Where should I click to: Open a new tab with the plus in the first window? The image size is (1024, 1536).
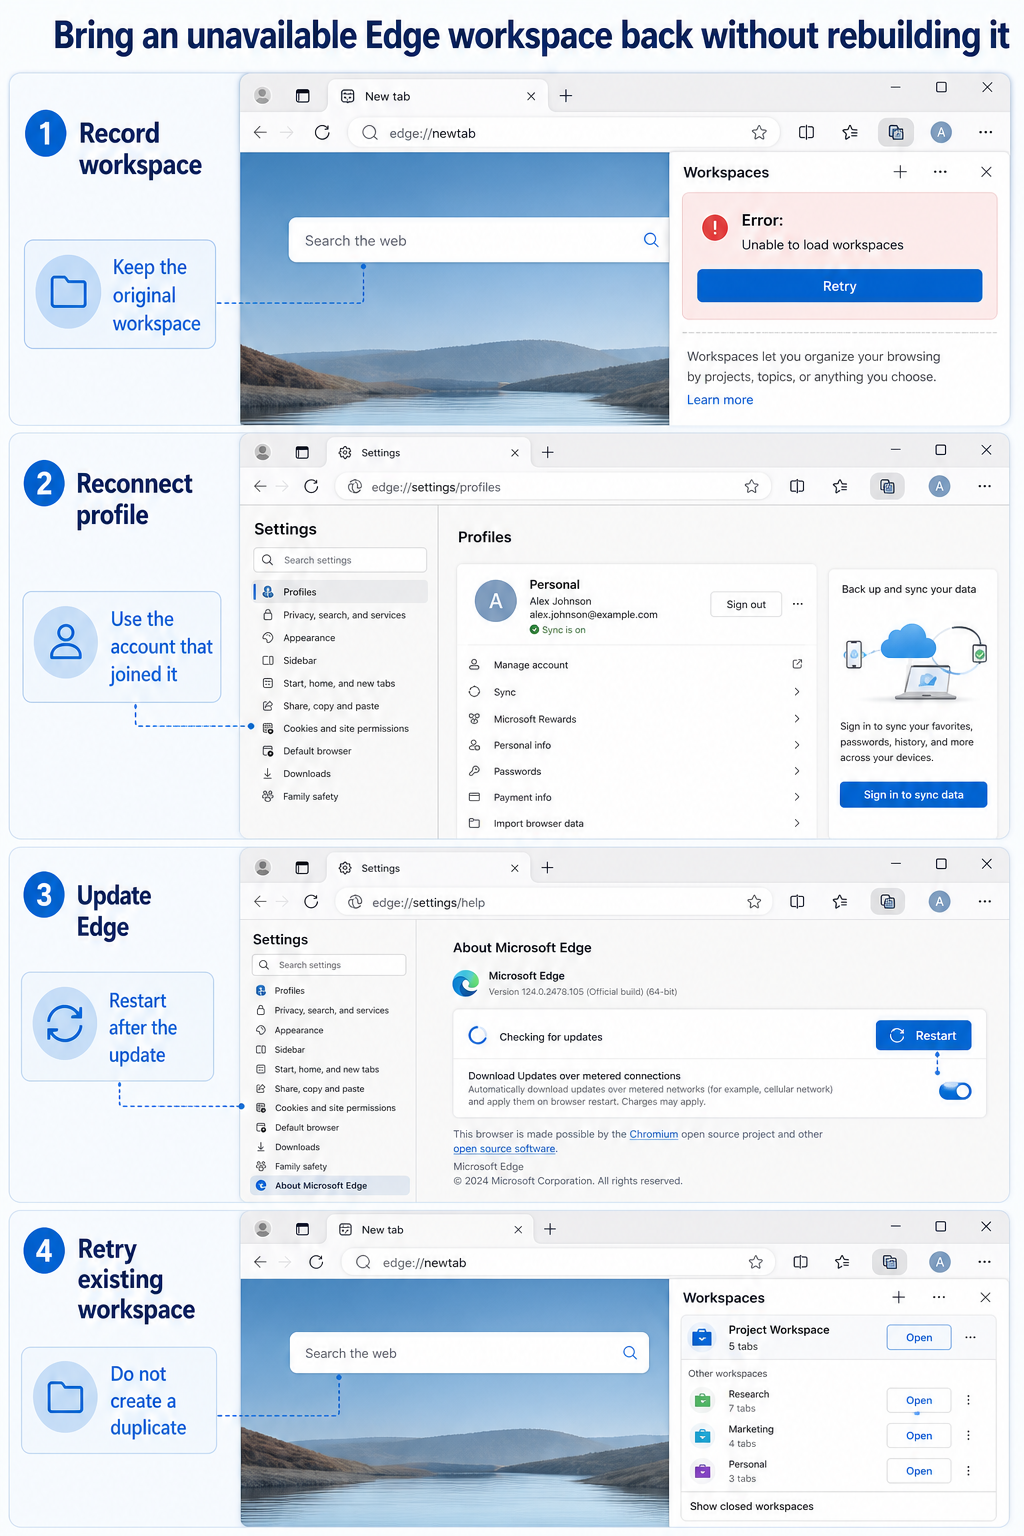point(566,96)
